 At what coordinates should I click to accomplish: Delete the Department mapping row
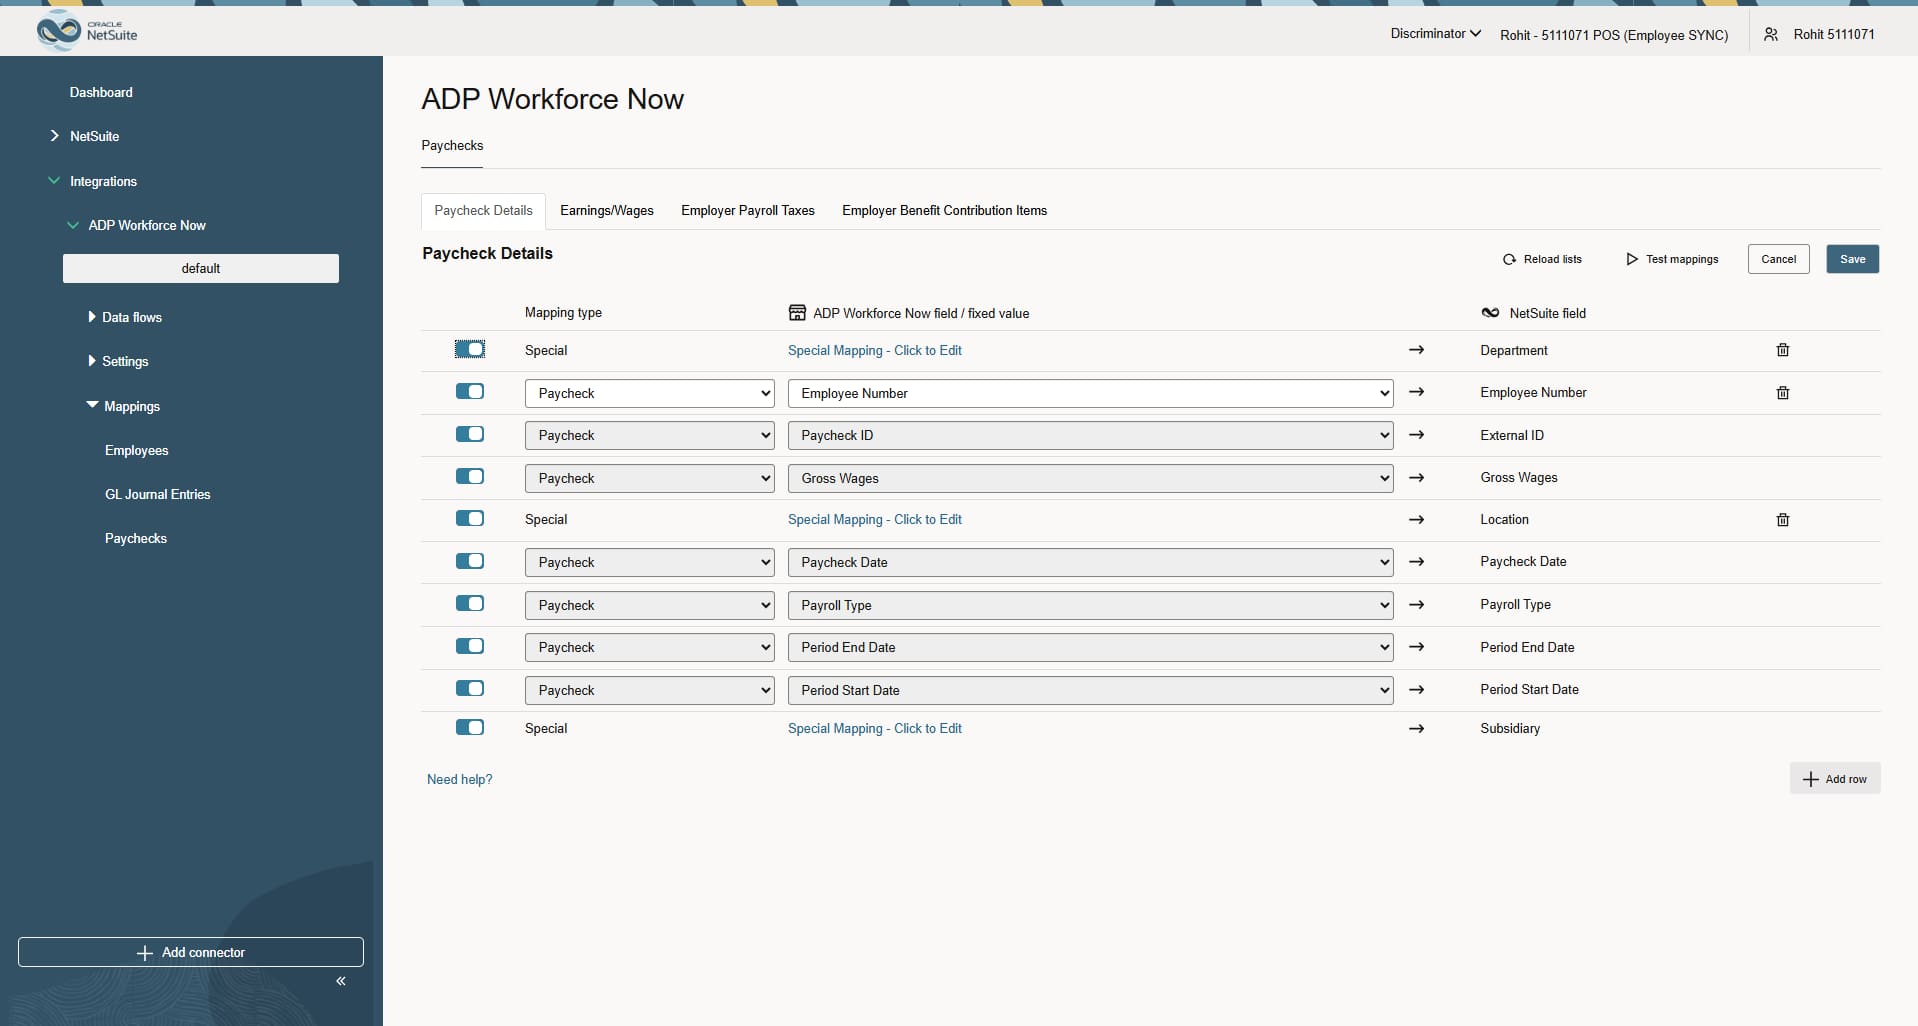(x=1782, y=350)
